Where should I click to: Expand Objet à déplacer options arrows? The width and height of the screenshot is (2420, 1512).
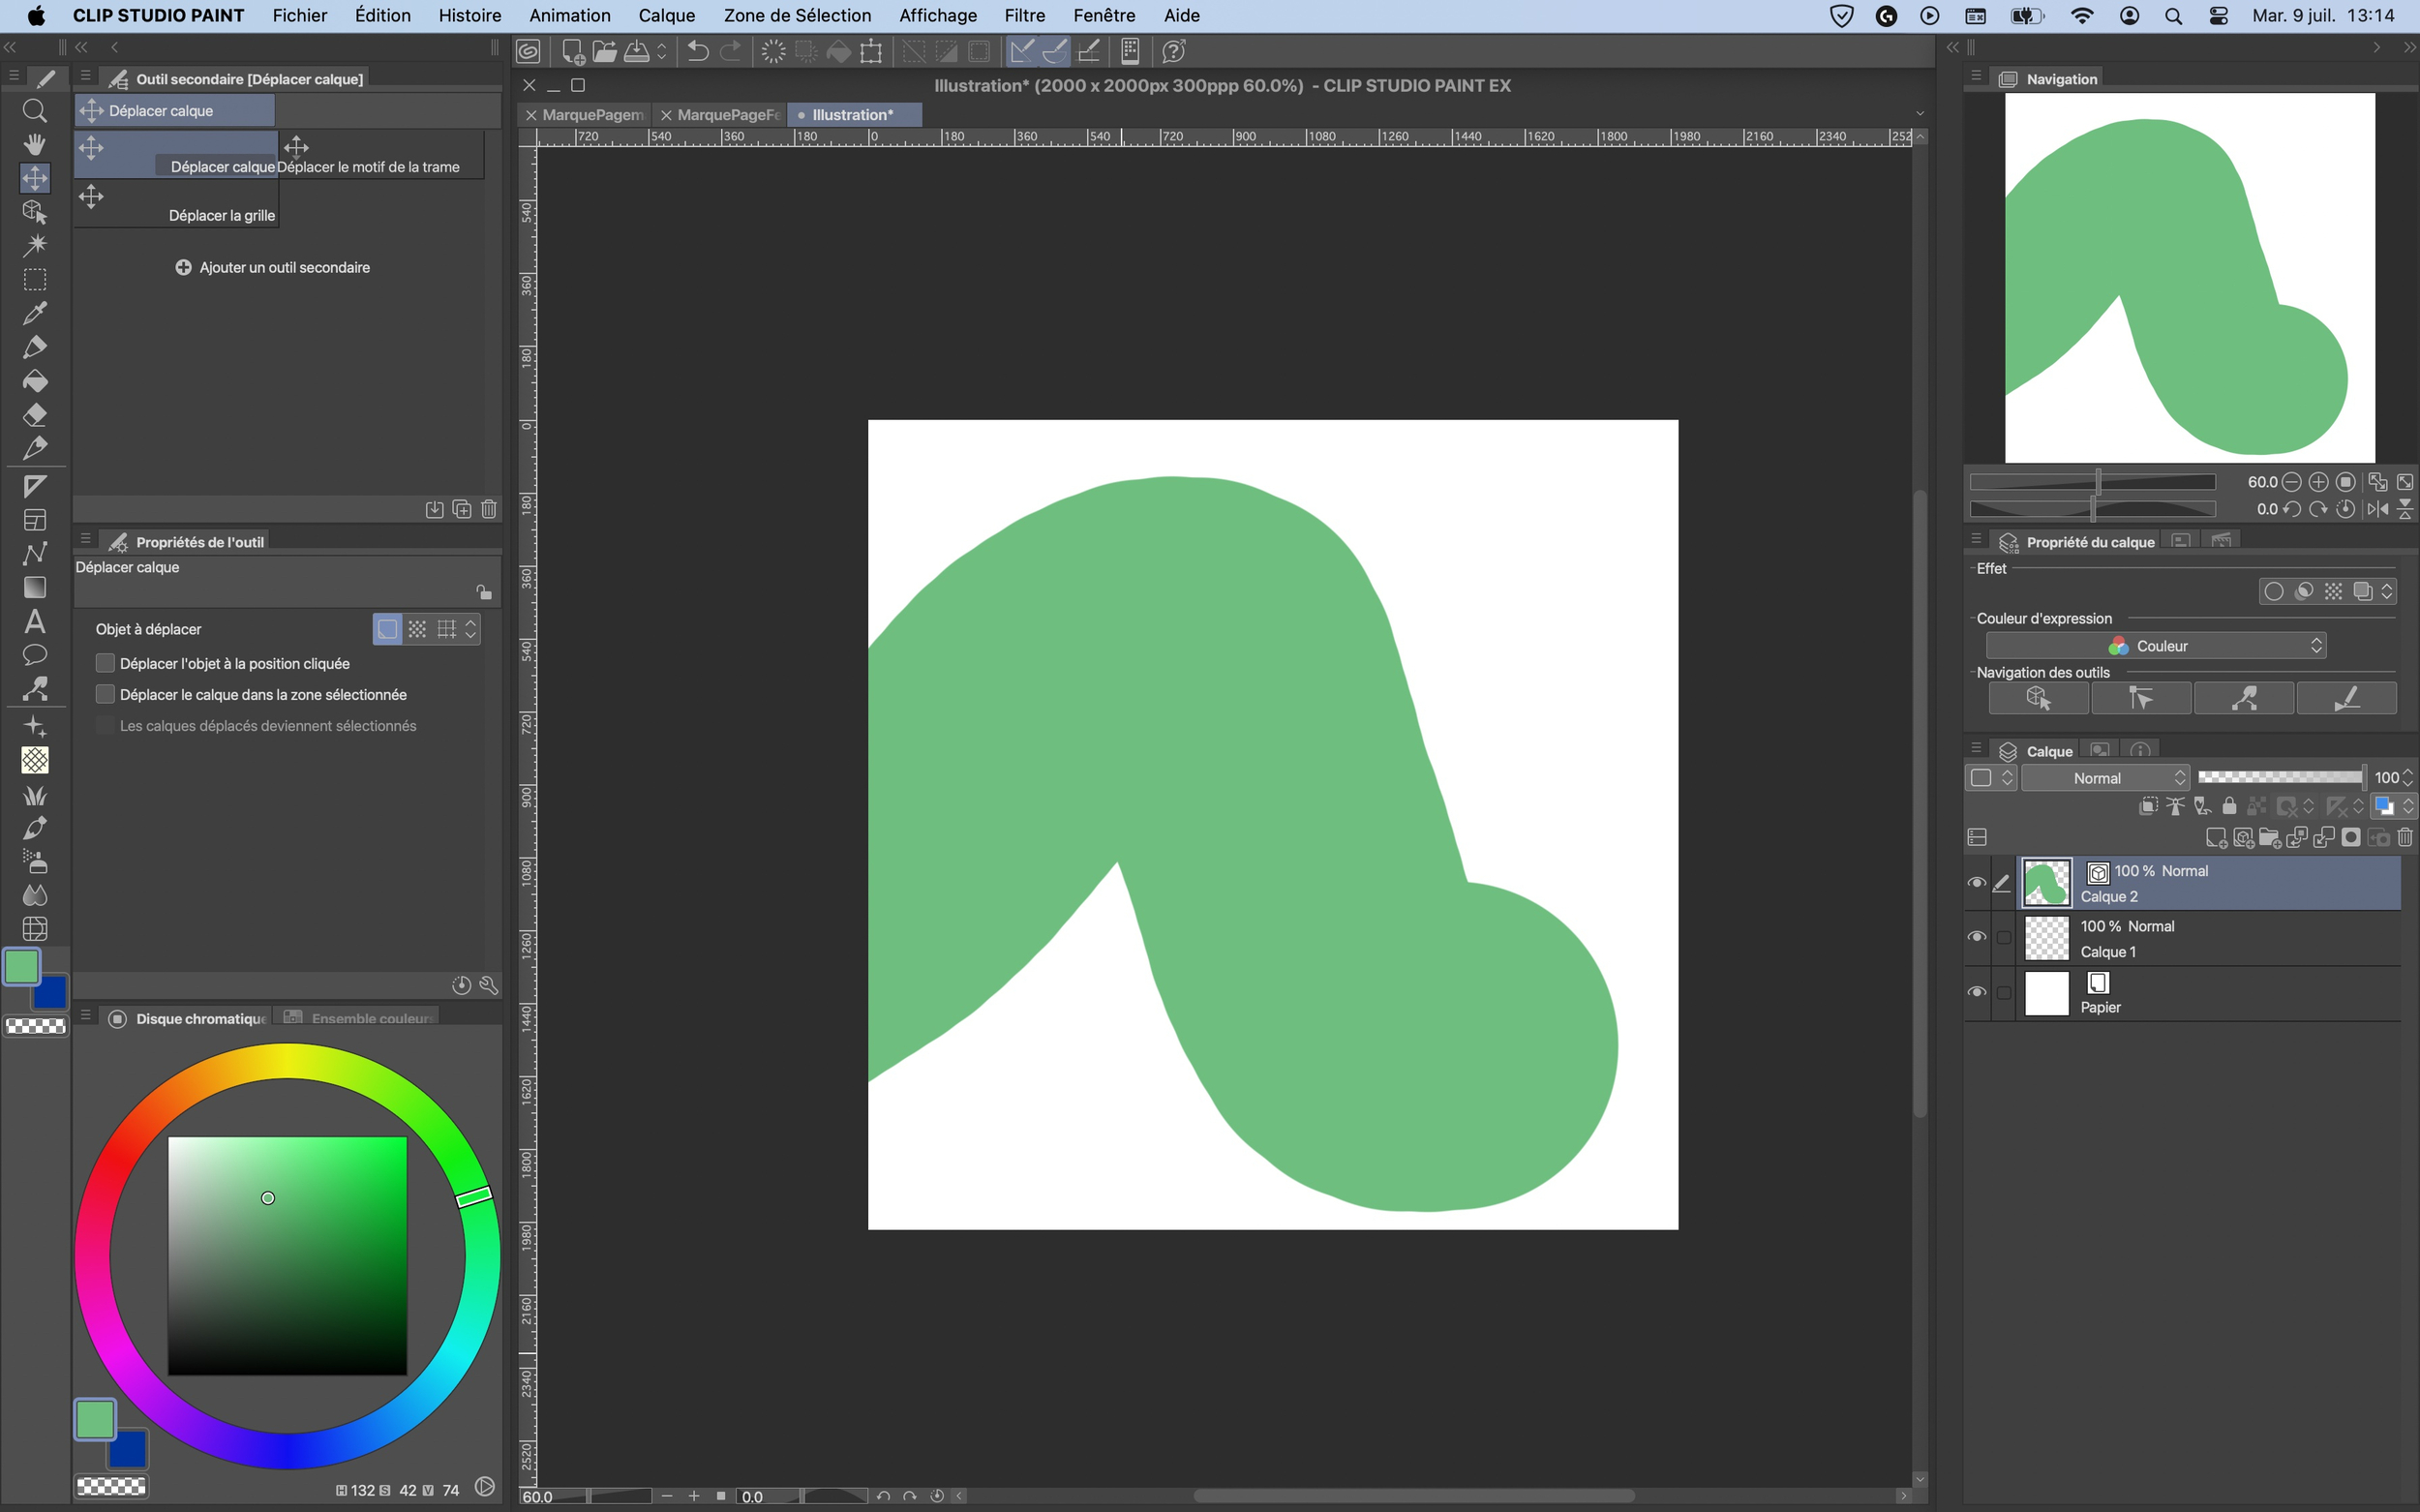pos(471,629)
